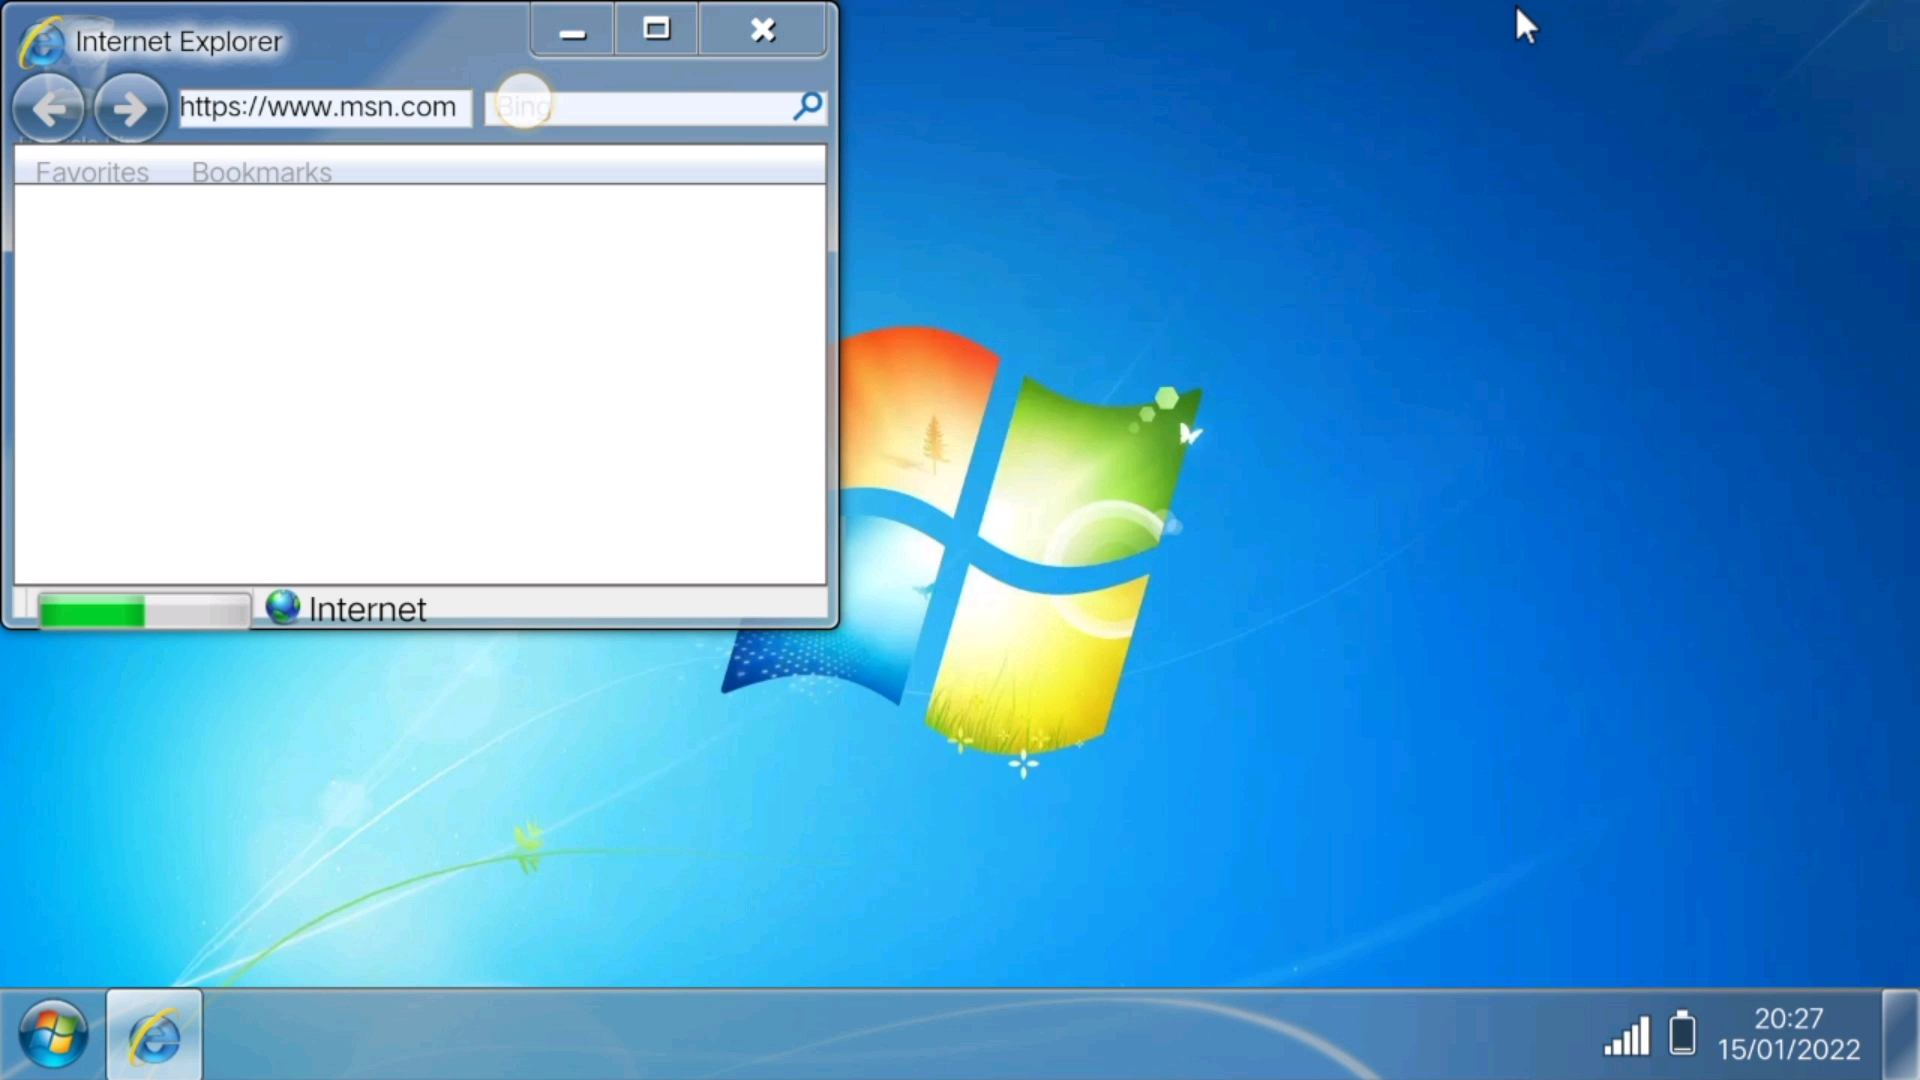Click Internet Explorer taskbar icon
The image size is (1920, 1080).
click(x=154, y=1036)
